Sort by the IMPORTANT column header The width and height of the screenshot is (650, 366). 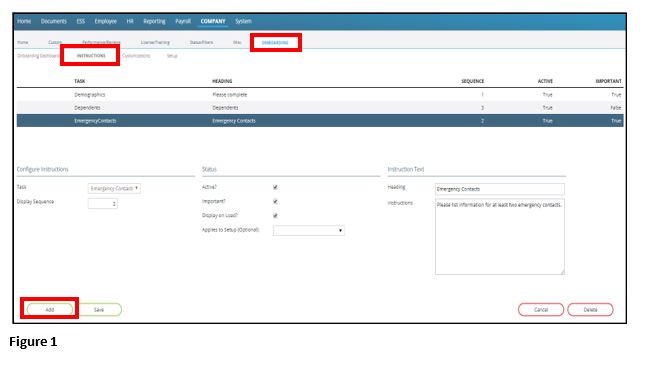click(x=609, y=81)
